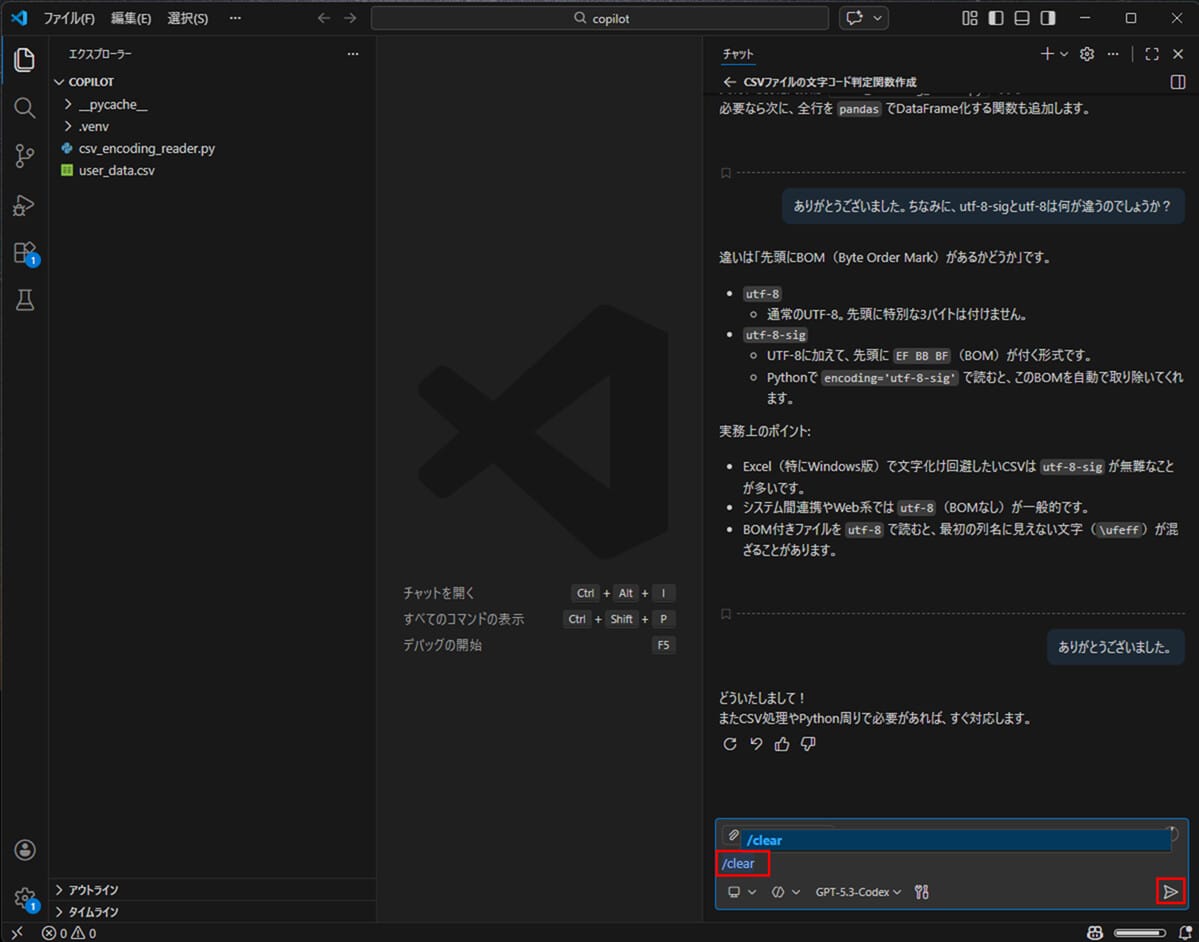Toggle the secondary side bar
The image size is (1199, 942).
[x=1047, y=17]
